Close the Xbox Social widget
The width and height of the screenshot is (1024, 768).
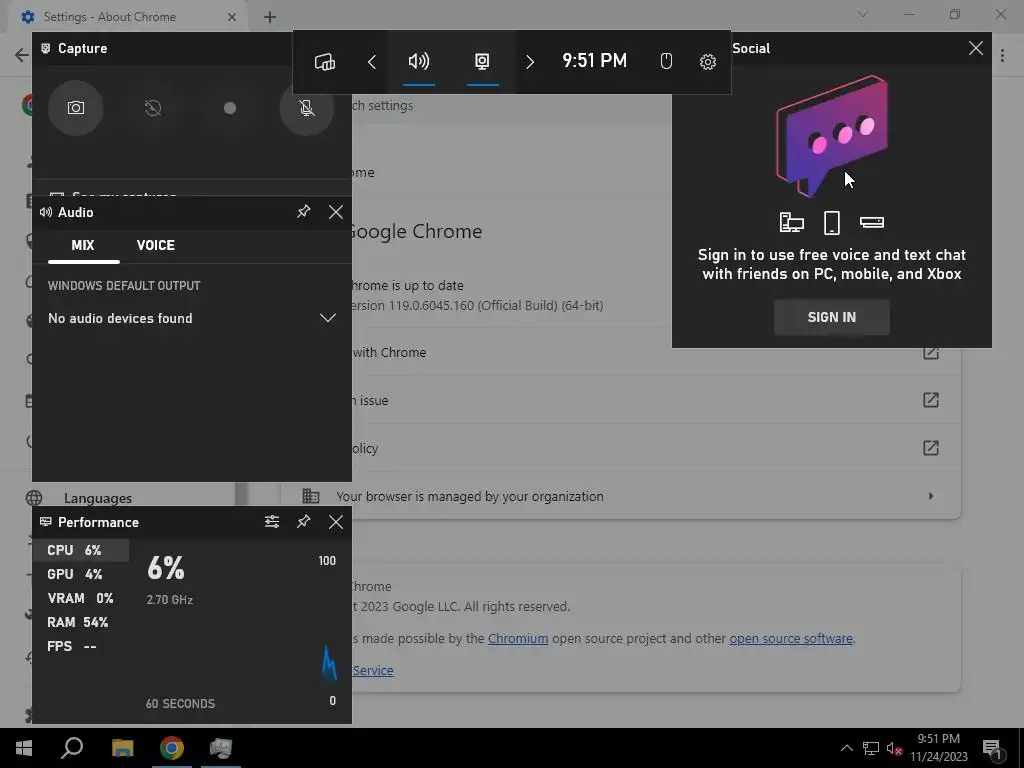976,48
